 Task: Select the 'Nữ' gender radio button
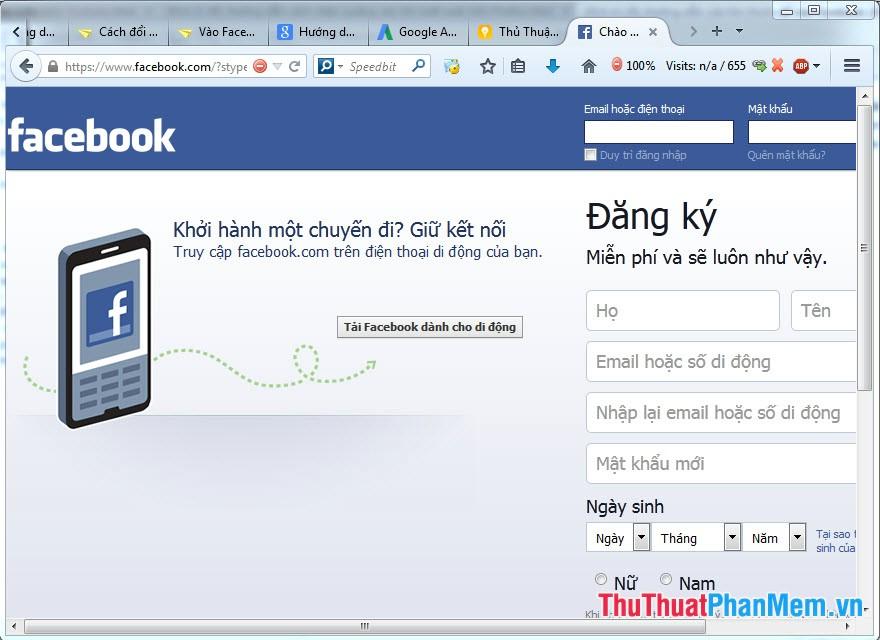[601, 579]
